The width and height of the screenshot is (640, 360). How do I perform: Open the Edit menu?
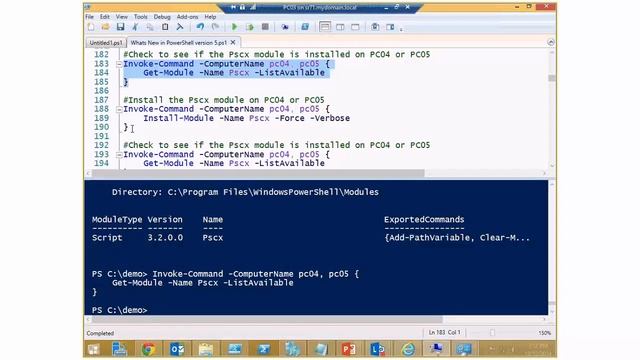click(105, 17)
